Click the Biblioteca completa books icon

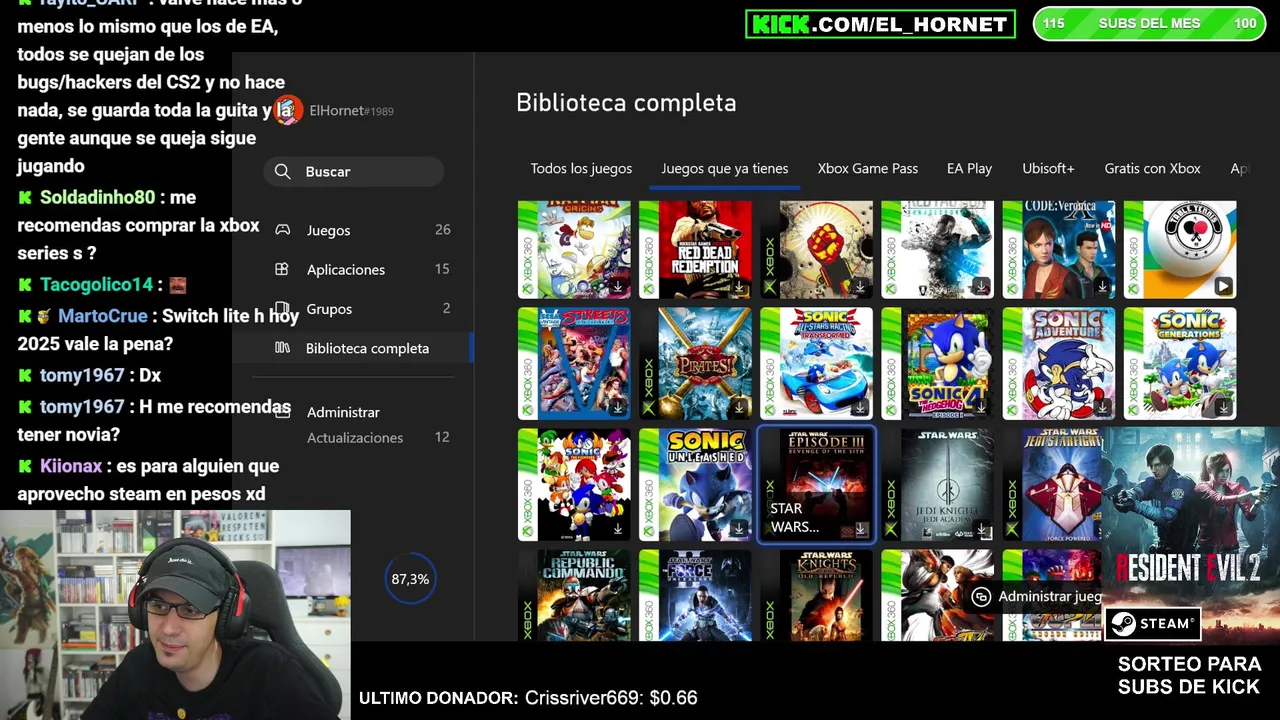283,348
